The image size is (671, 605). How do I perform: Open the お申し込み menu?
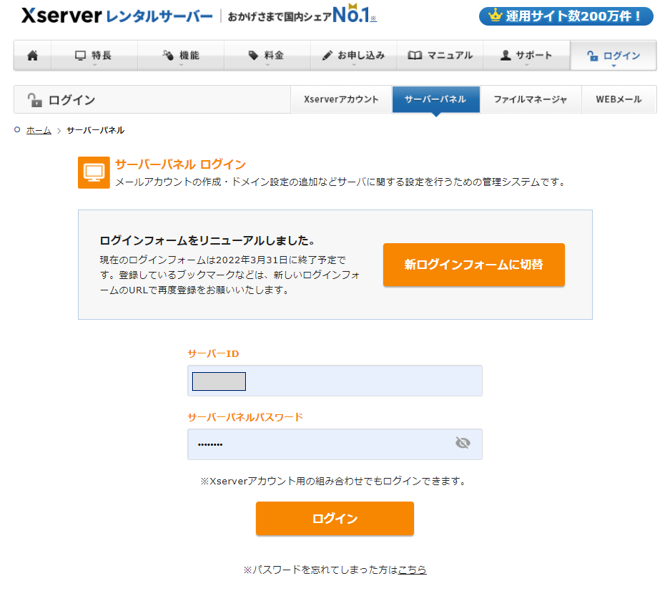click(x=353, y=56)
